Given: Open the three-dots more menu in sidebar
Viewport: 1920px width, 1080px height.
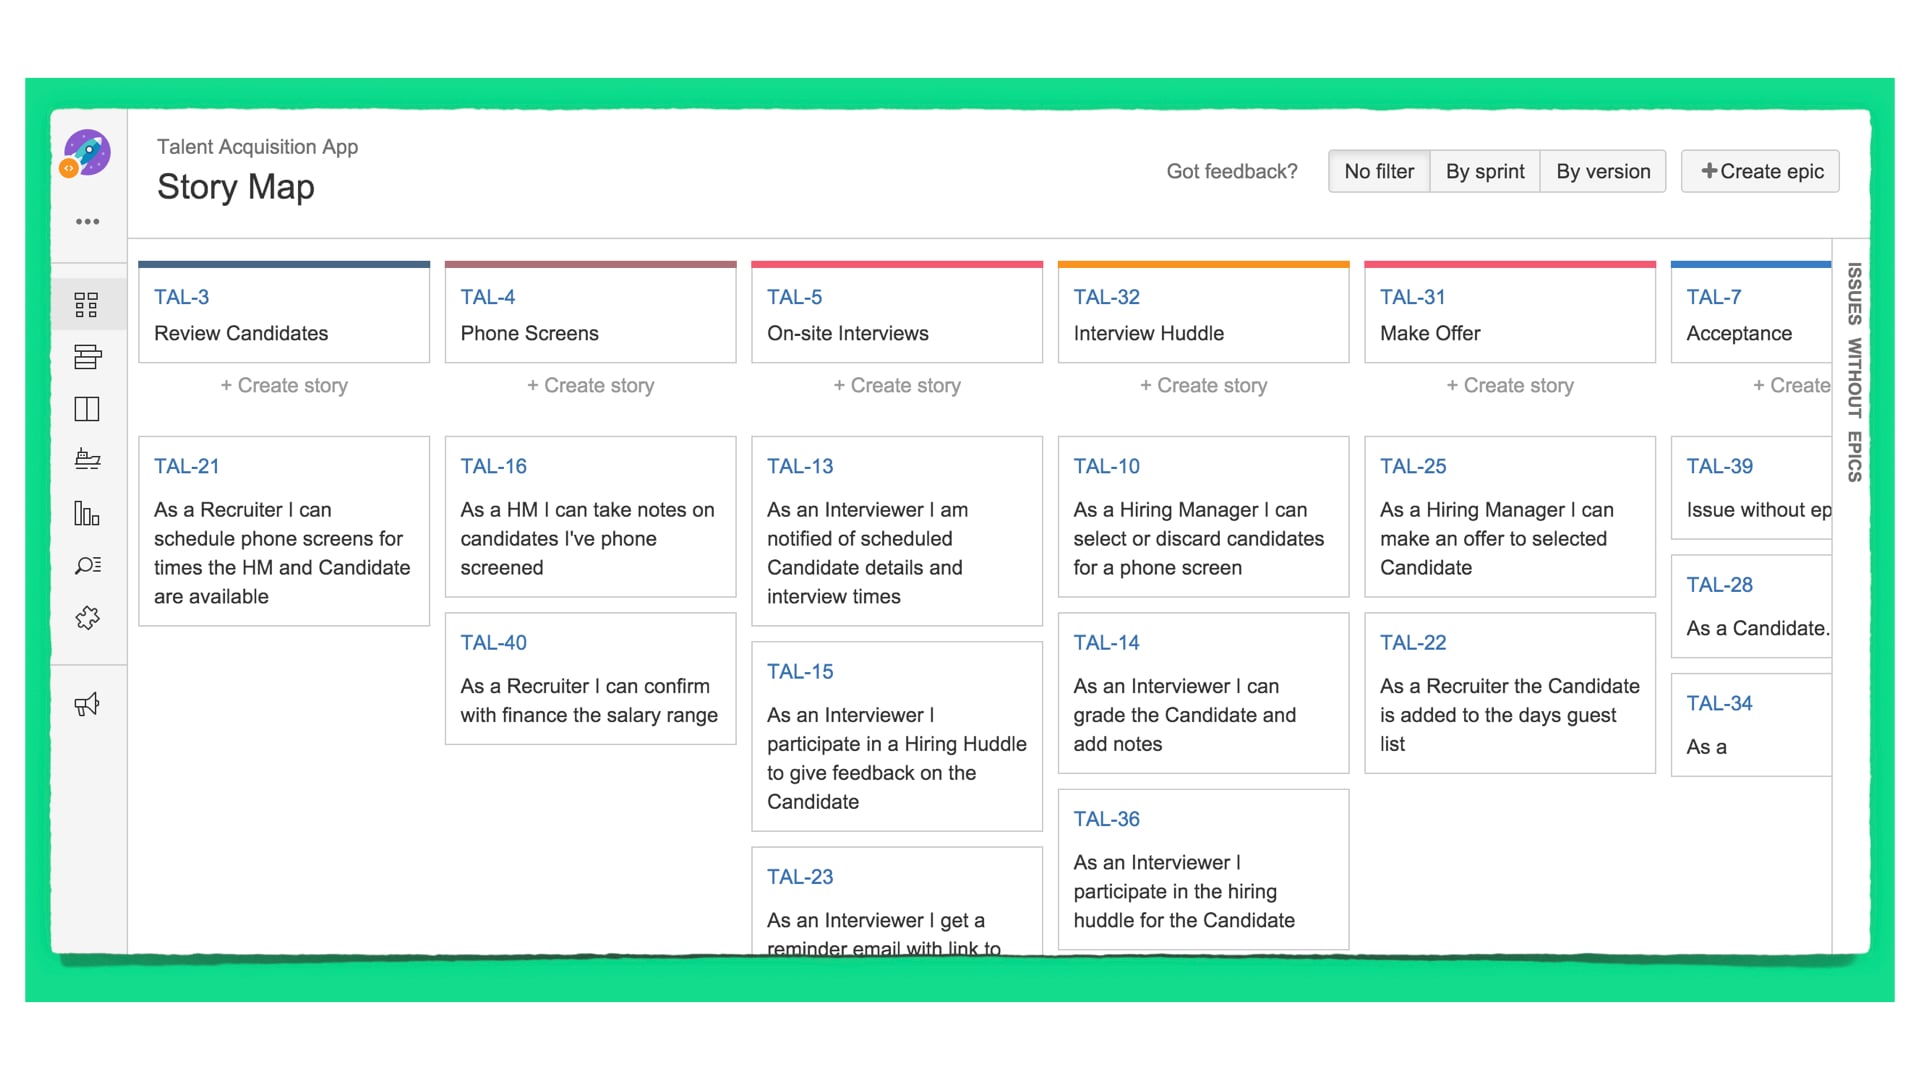Looking at the screenshot, I should (88, 222).
